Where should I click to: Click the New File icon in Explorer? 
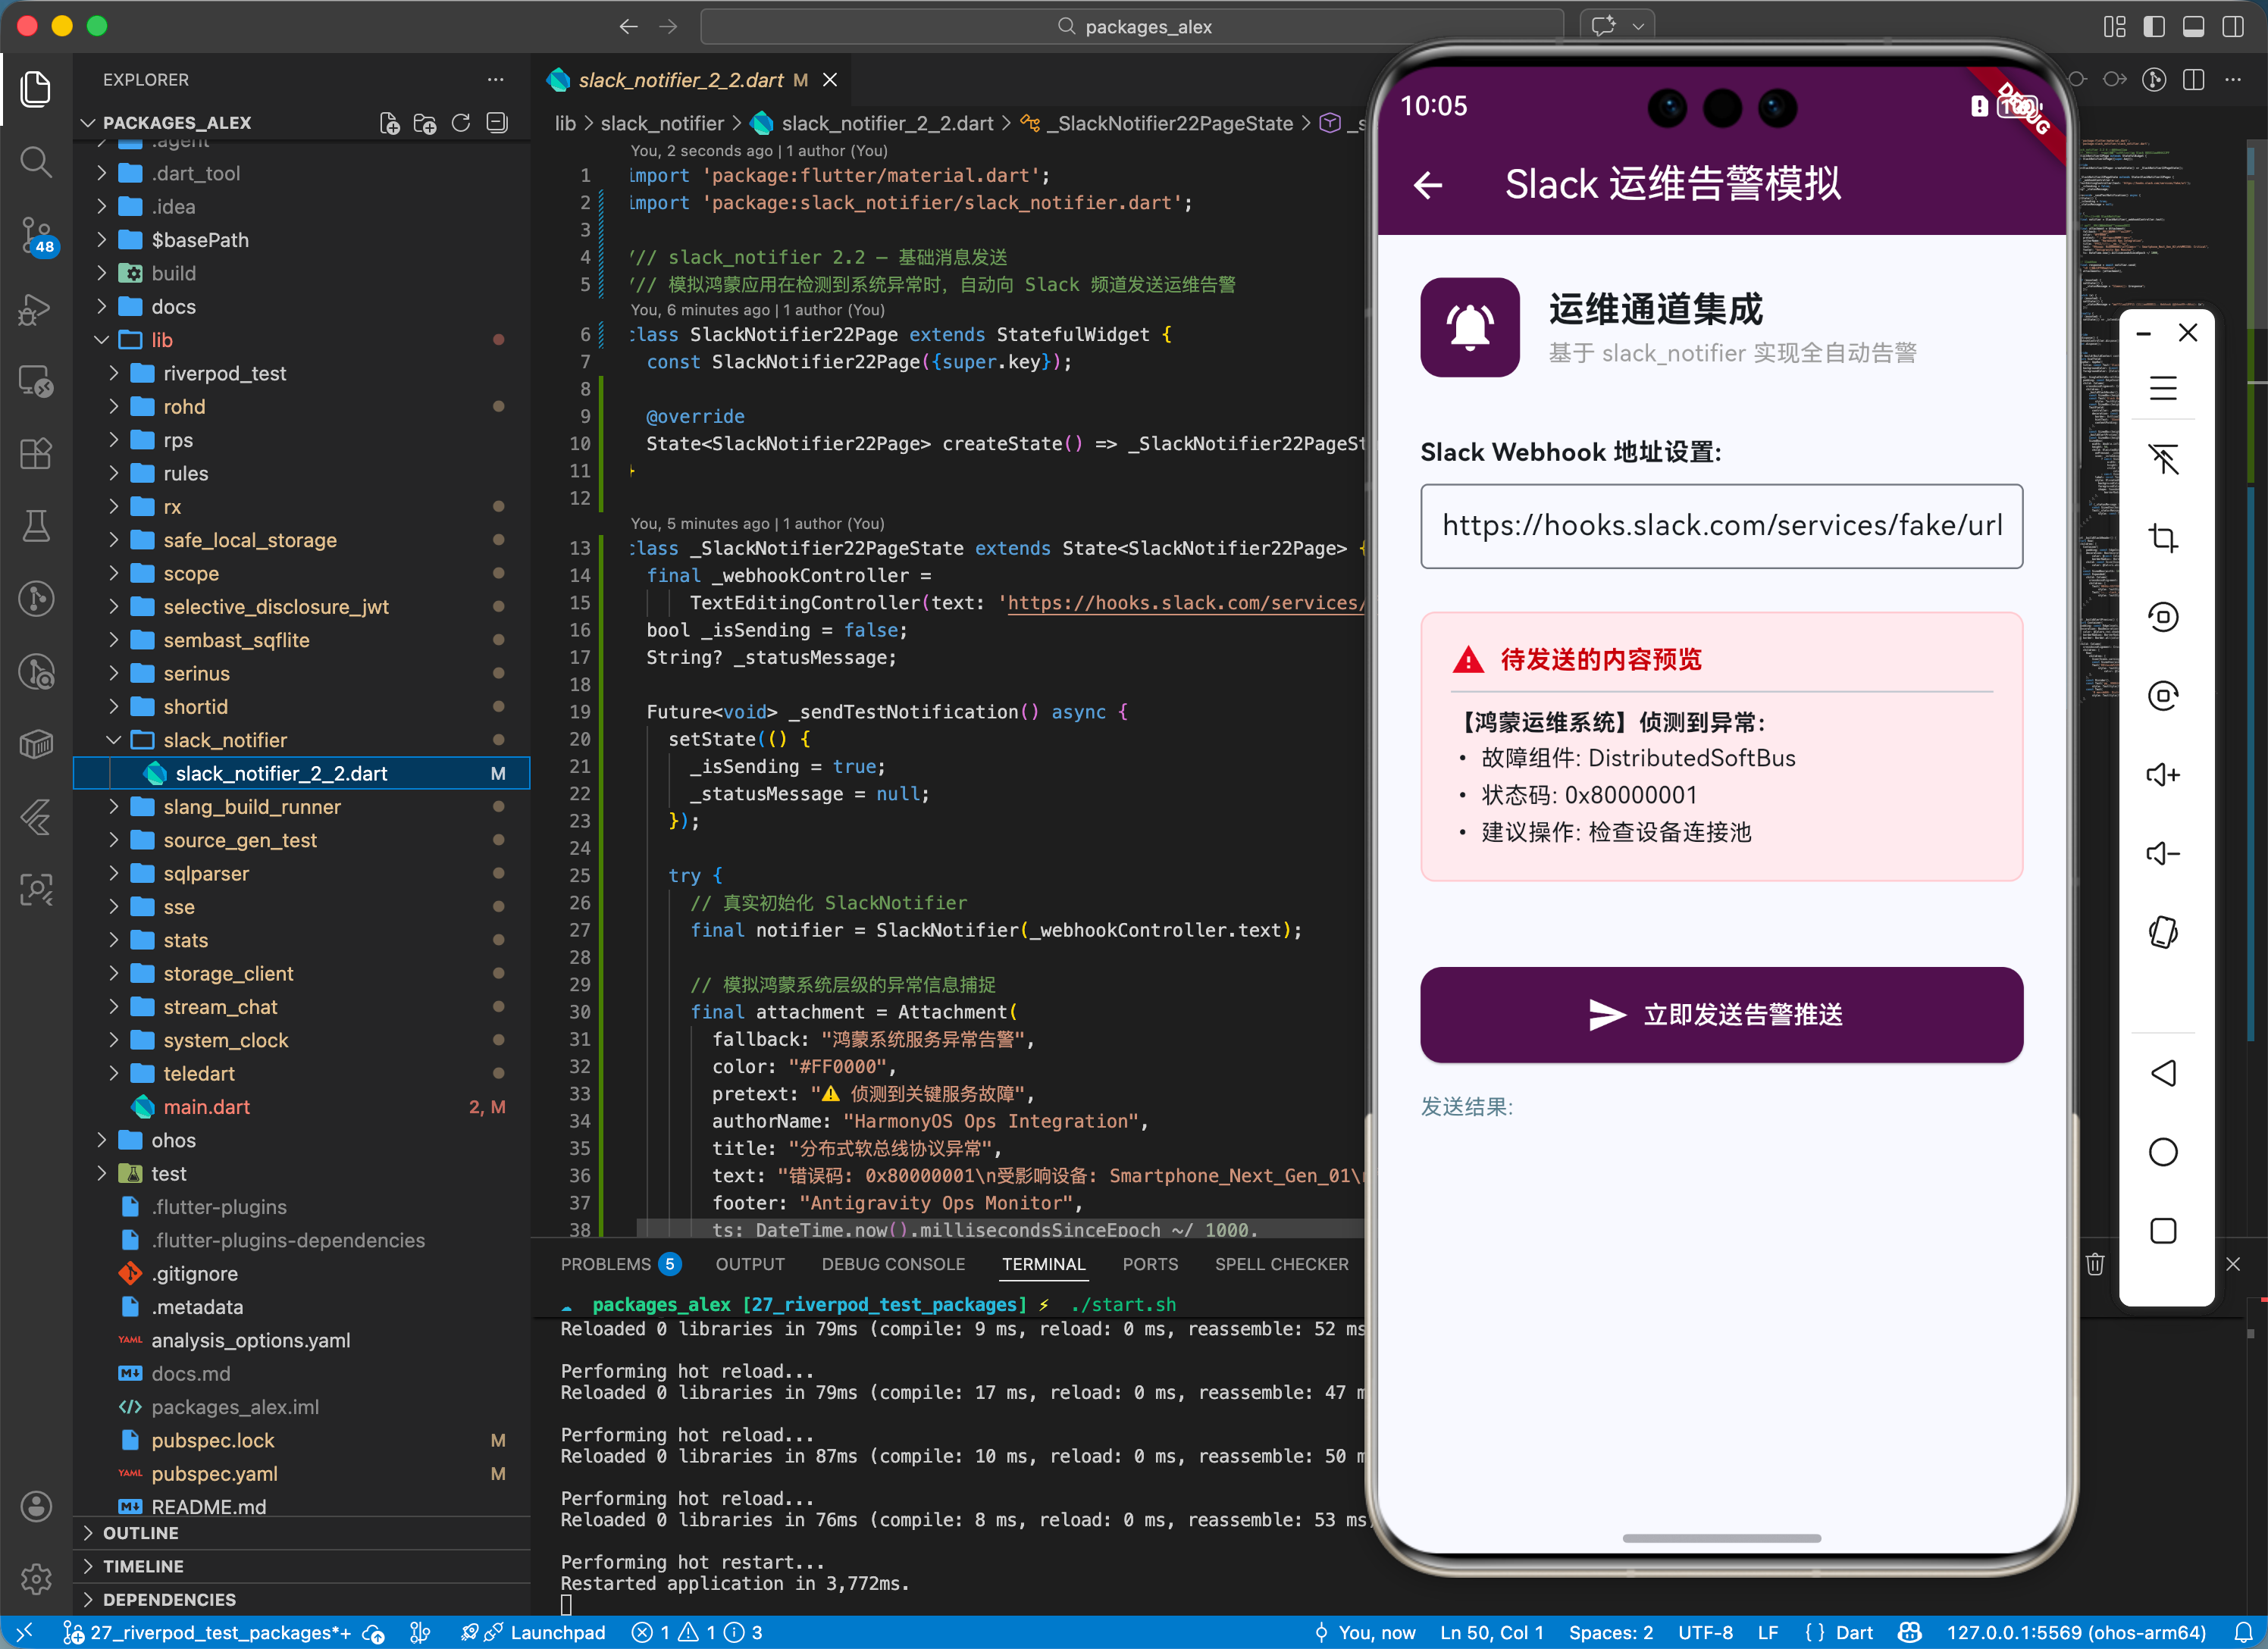389,123
